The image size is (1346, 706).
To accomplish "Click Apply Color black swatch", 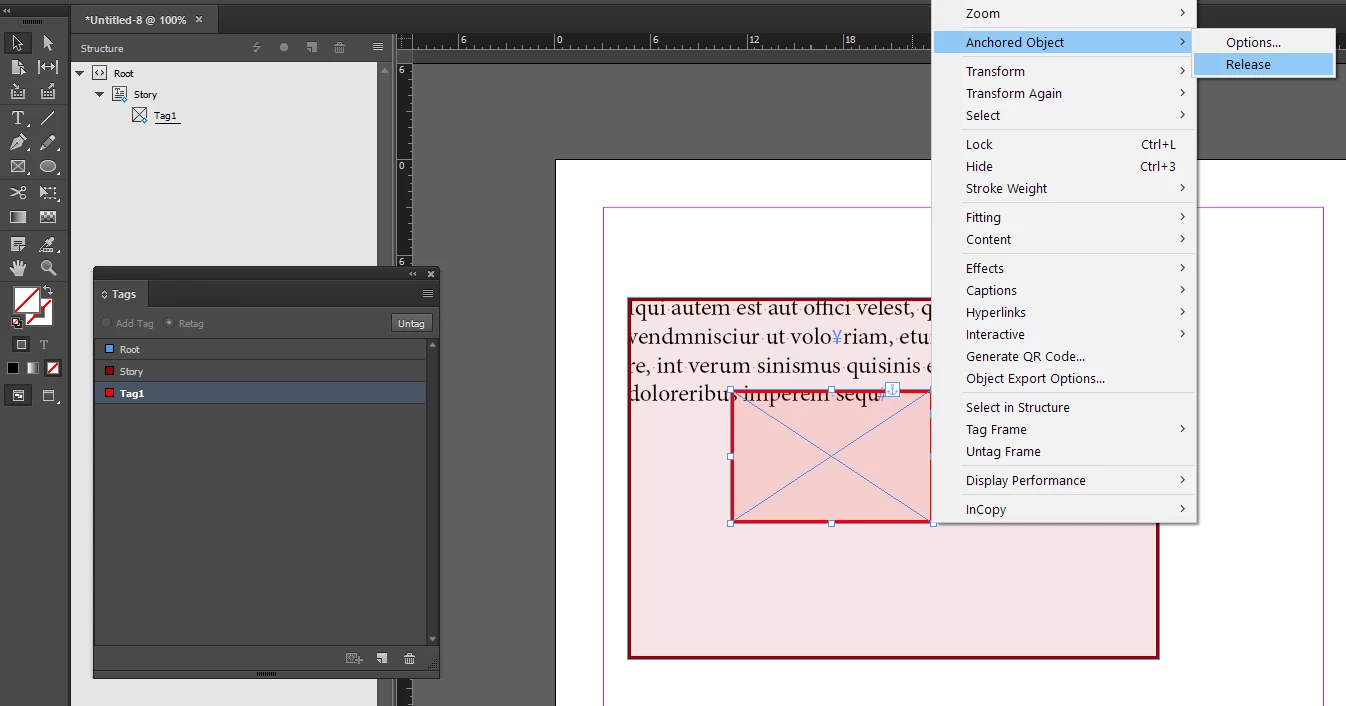I will [13, 368].
